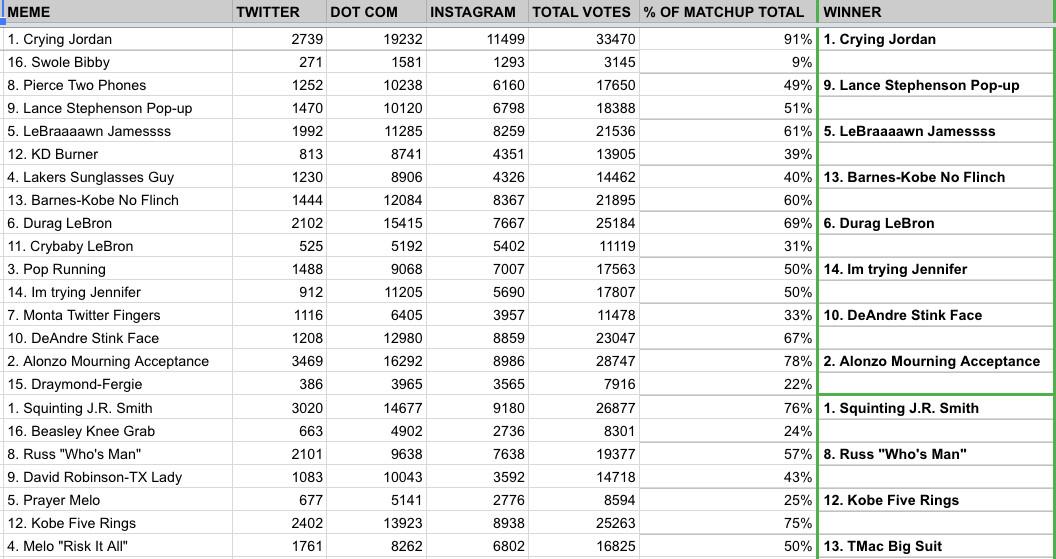Select the "16. Swole Bibby" meme cell
1056x559 pixels.
[117, 62]
